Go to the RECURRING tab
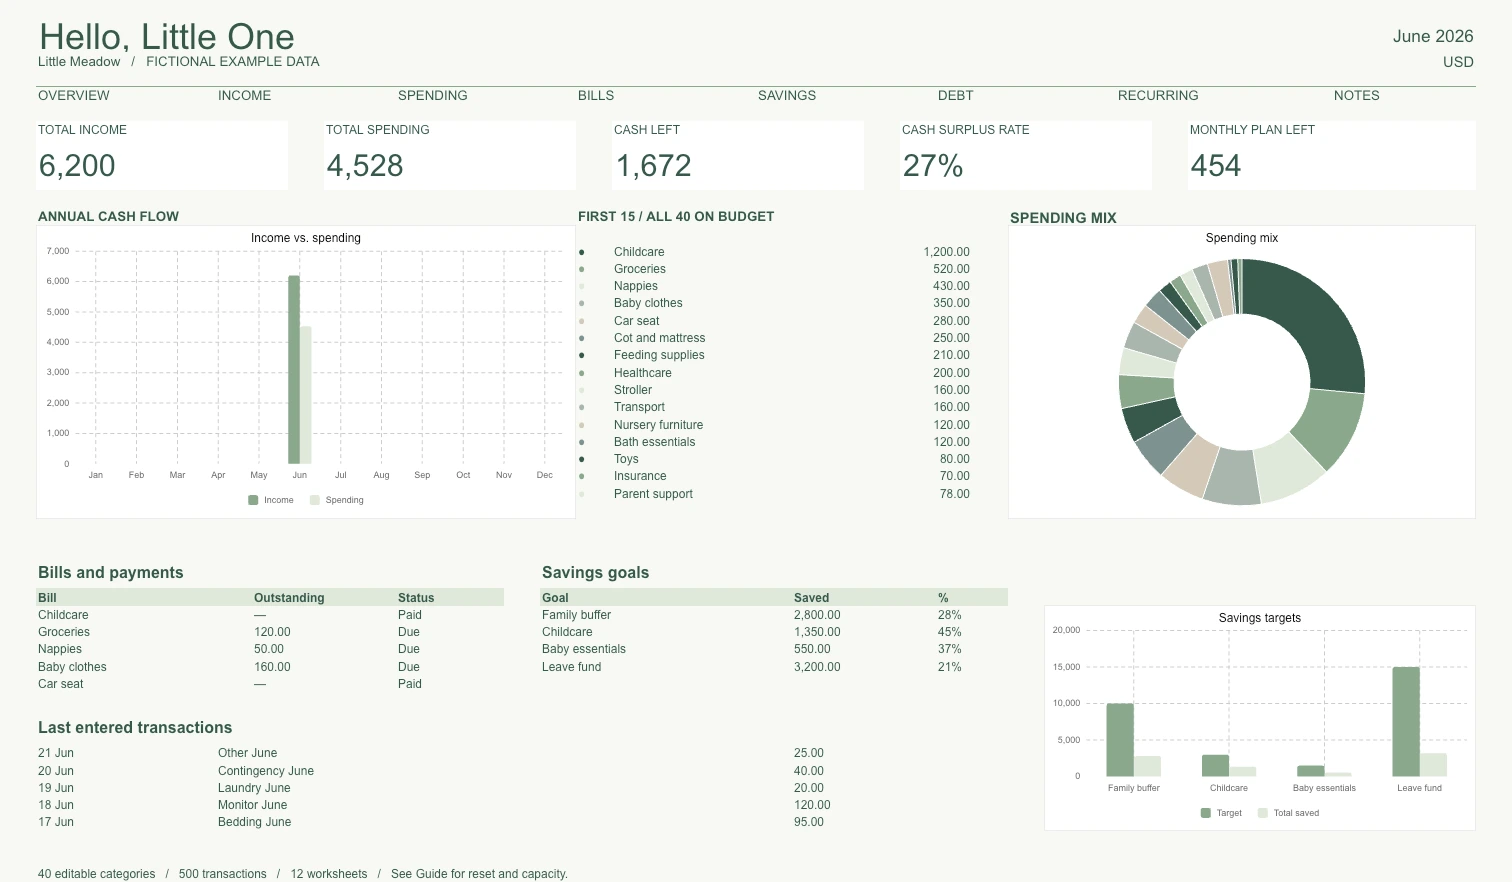1512x882 pixels. (x=1158, y=96)
